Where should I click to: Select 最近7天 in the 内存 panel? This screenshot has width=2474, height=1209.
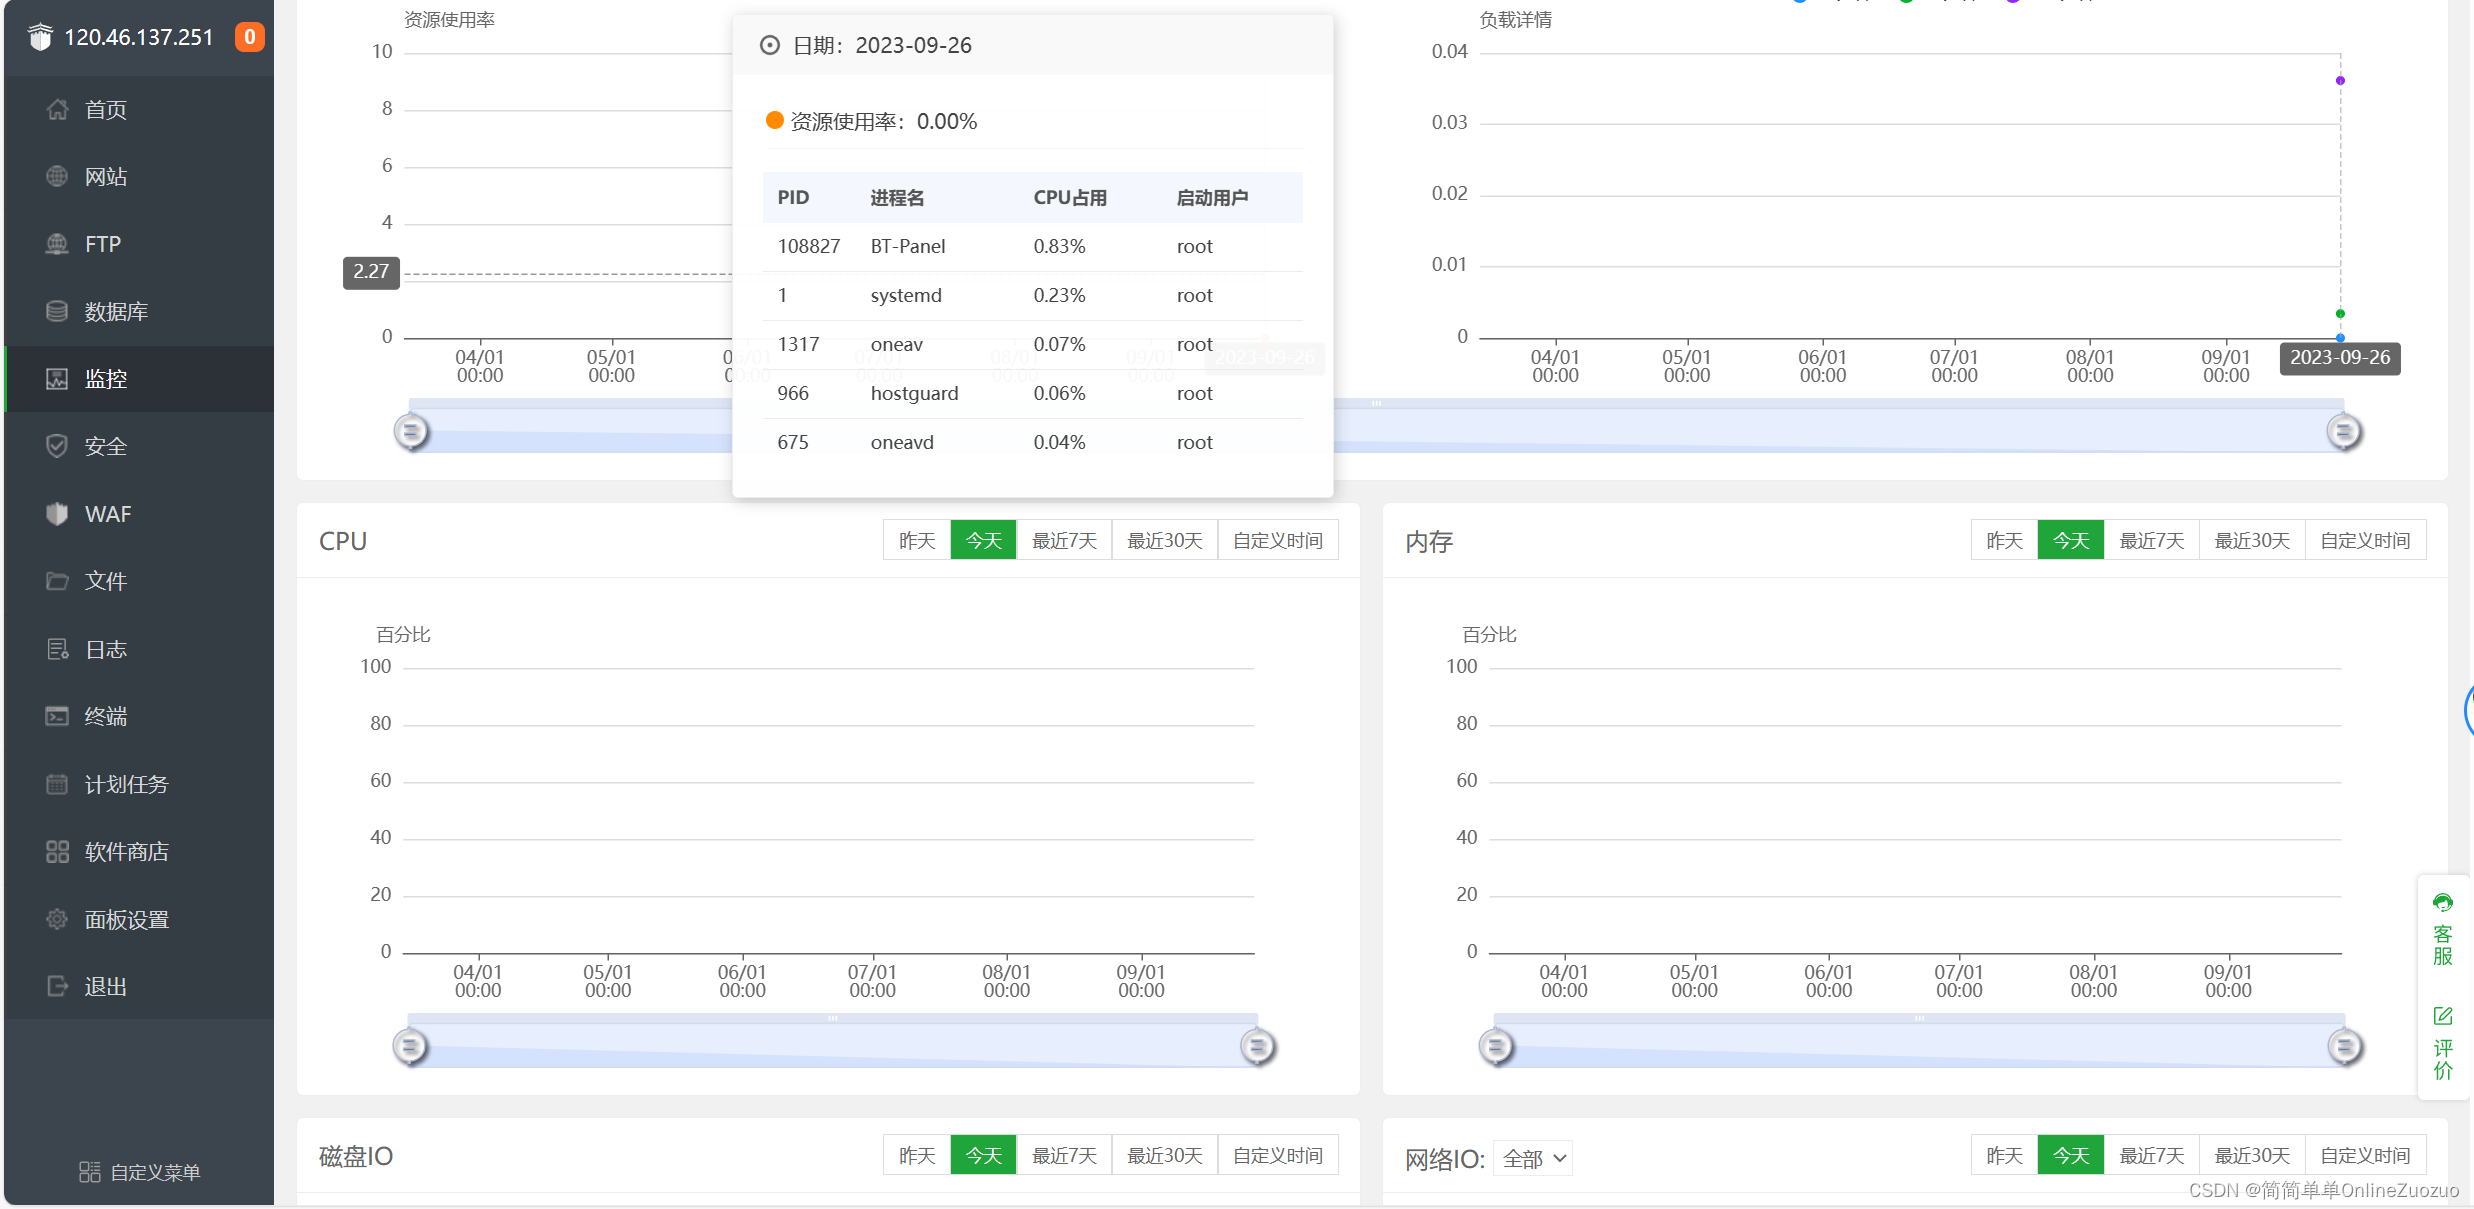[2152, 540]
